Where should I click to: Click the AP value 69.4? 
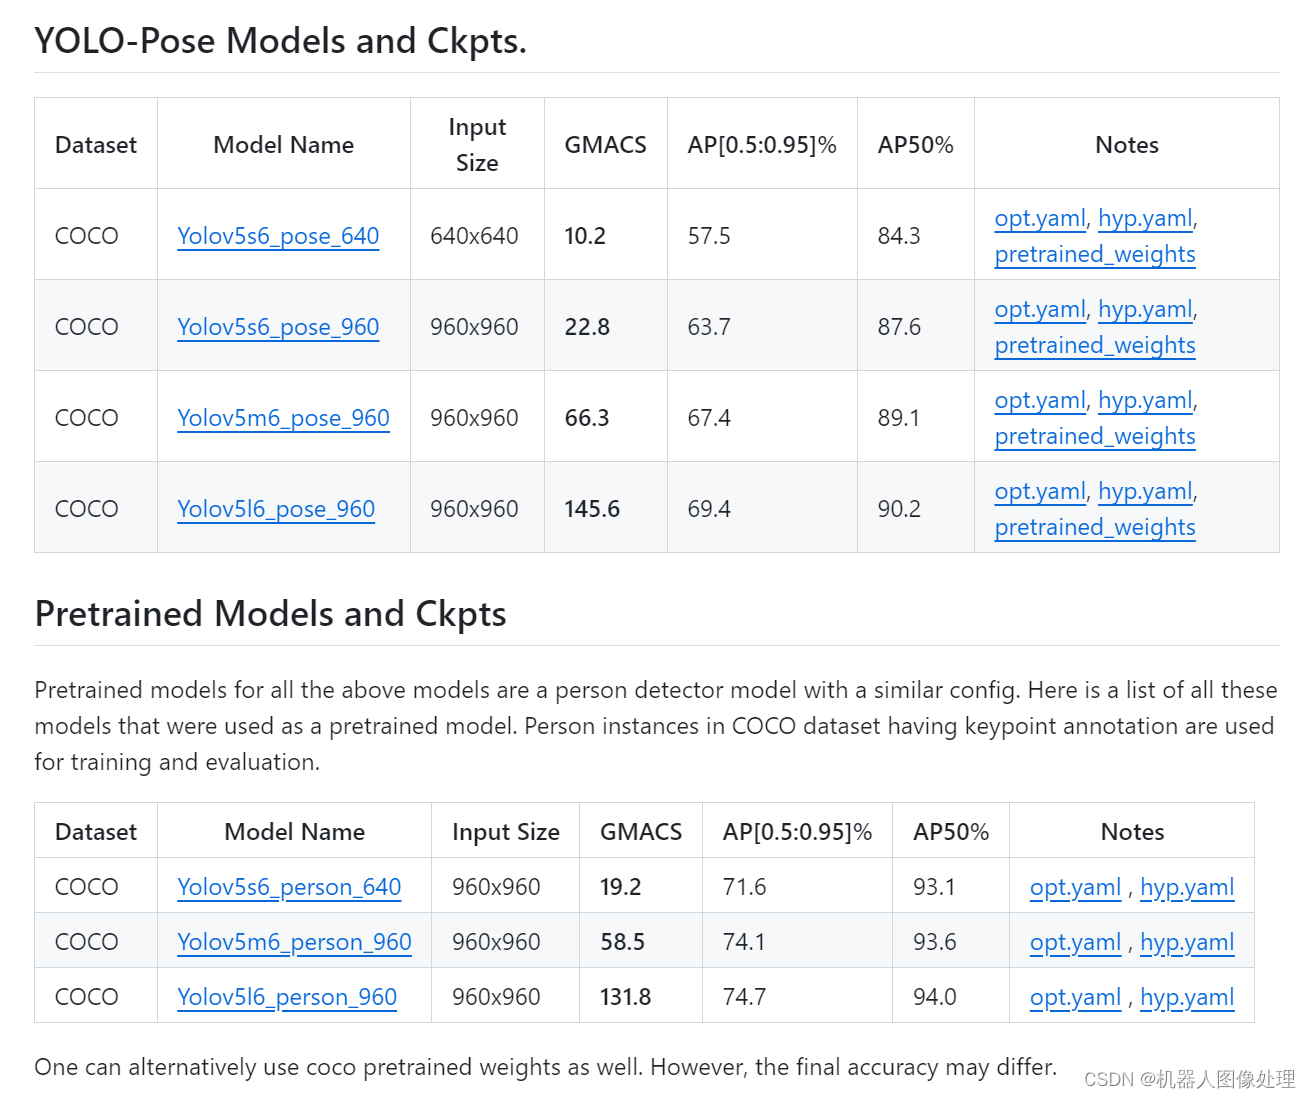[709, 509]
